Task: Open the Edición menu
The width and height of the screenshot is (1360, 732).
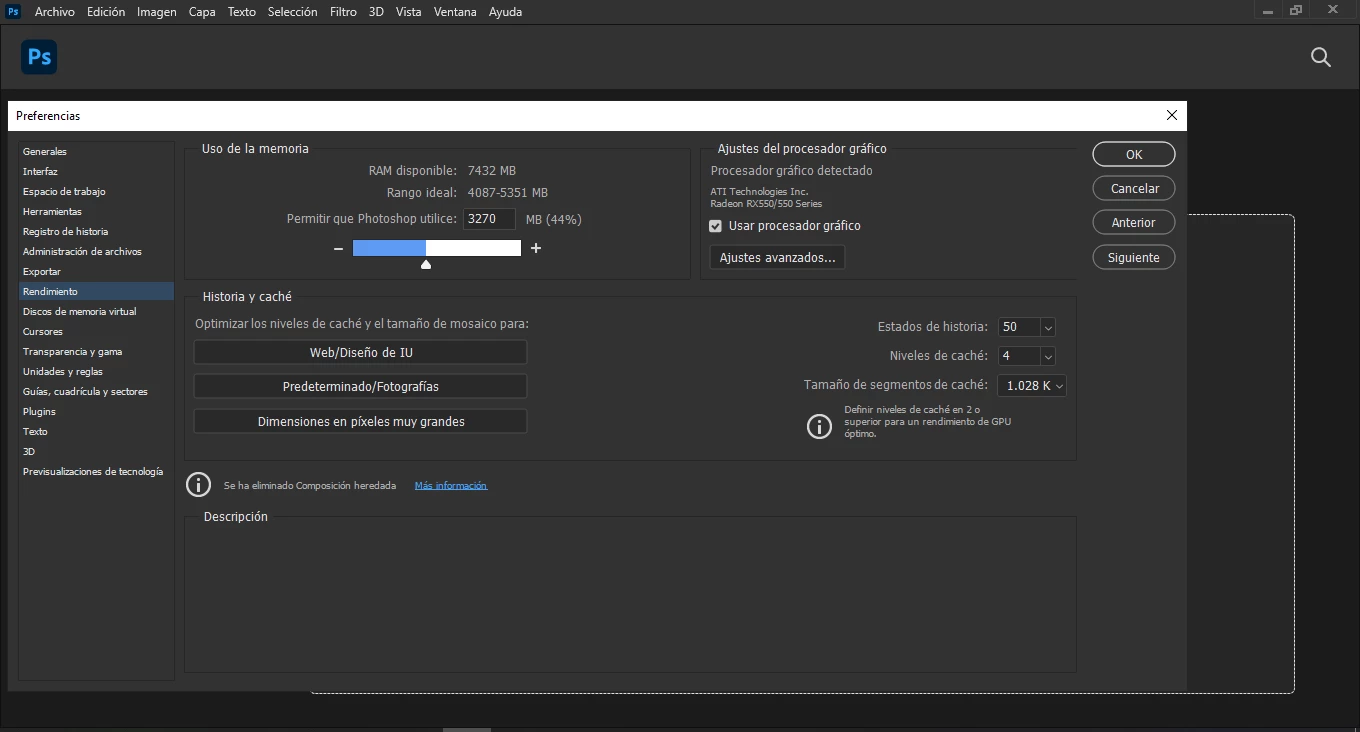Action: (x=106, y=12)
